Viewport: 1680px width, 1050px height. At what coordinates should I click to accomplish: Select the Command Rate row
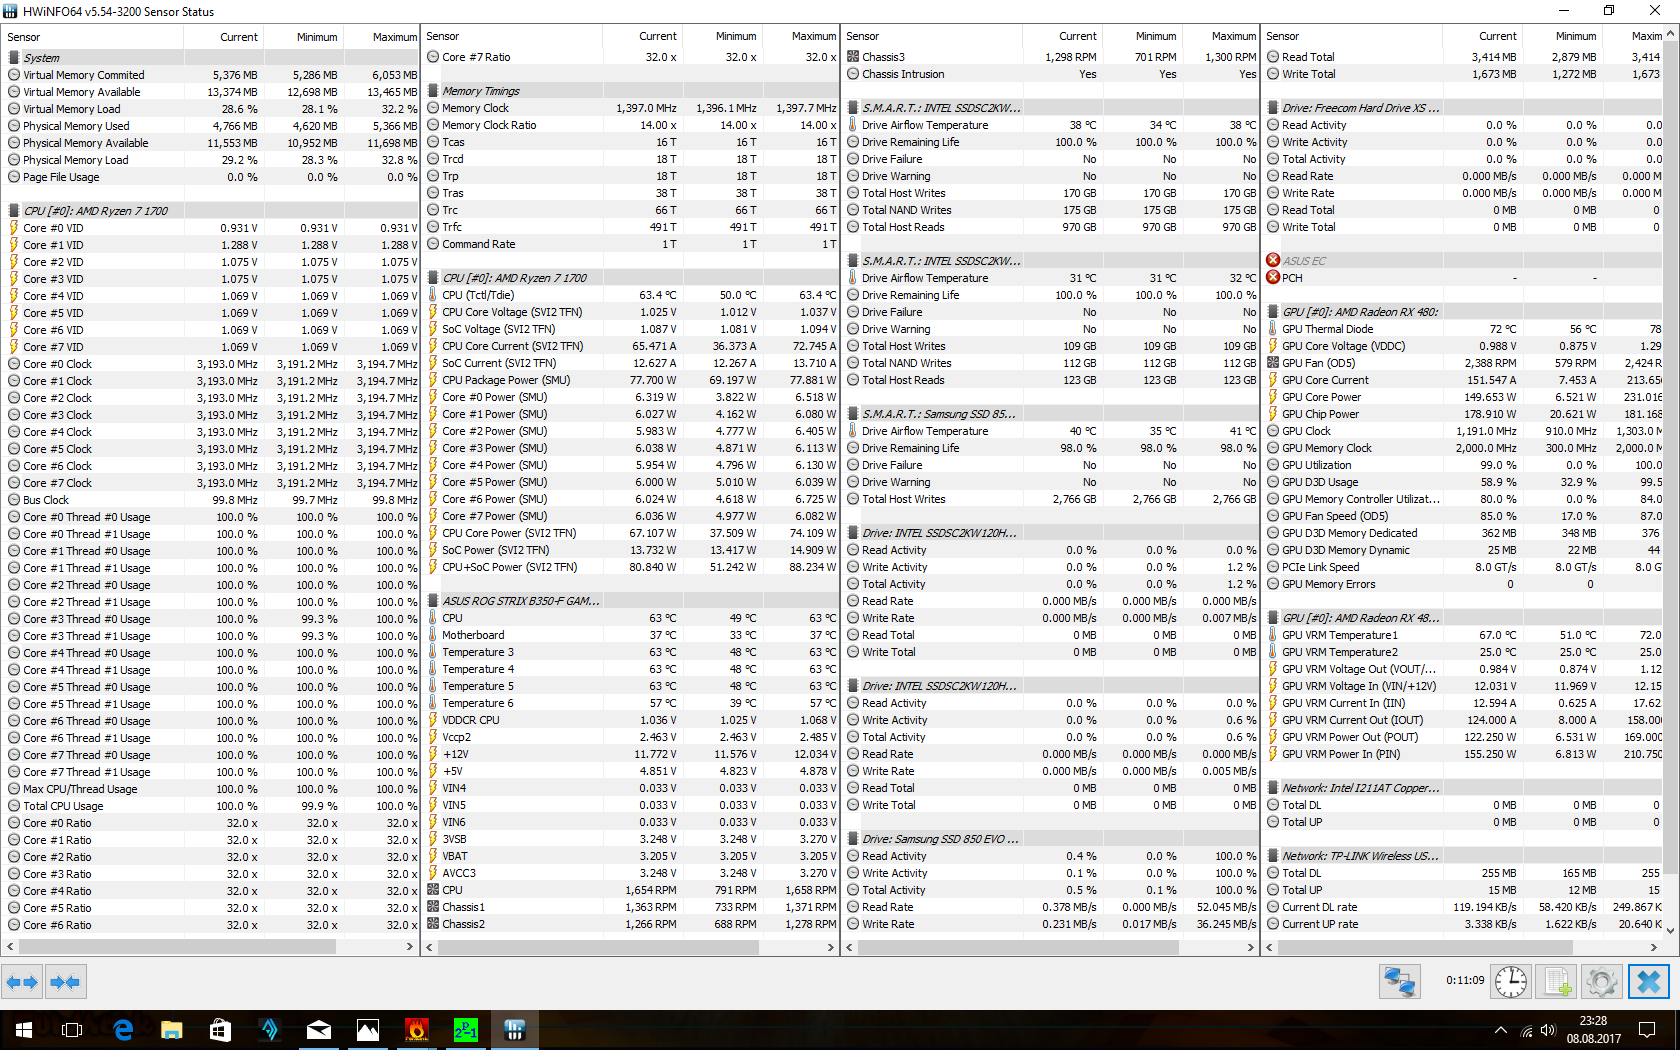pyautogui.click(x=630, y=244)
